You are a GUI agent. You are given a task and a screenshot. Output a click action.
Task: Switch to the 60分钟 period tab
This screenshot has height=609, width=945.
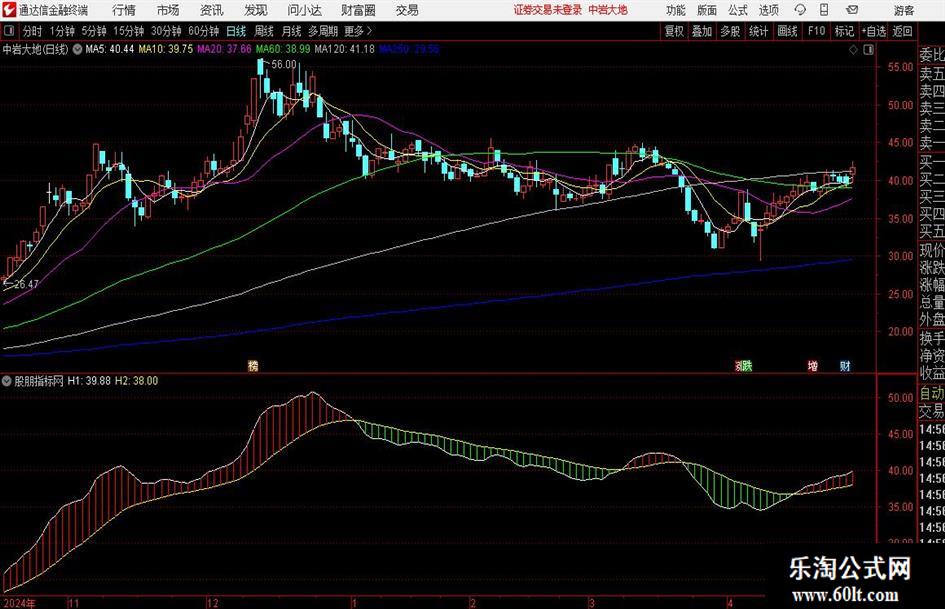coord(203,31)
